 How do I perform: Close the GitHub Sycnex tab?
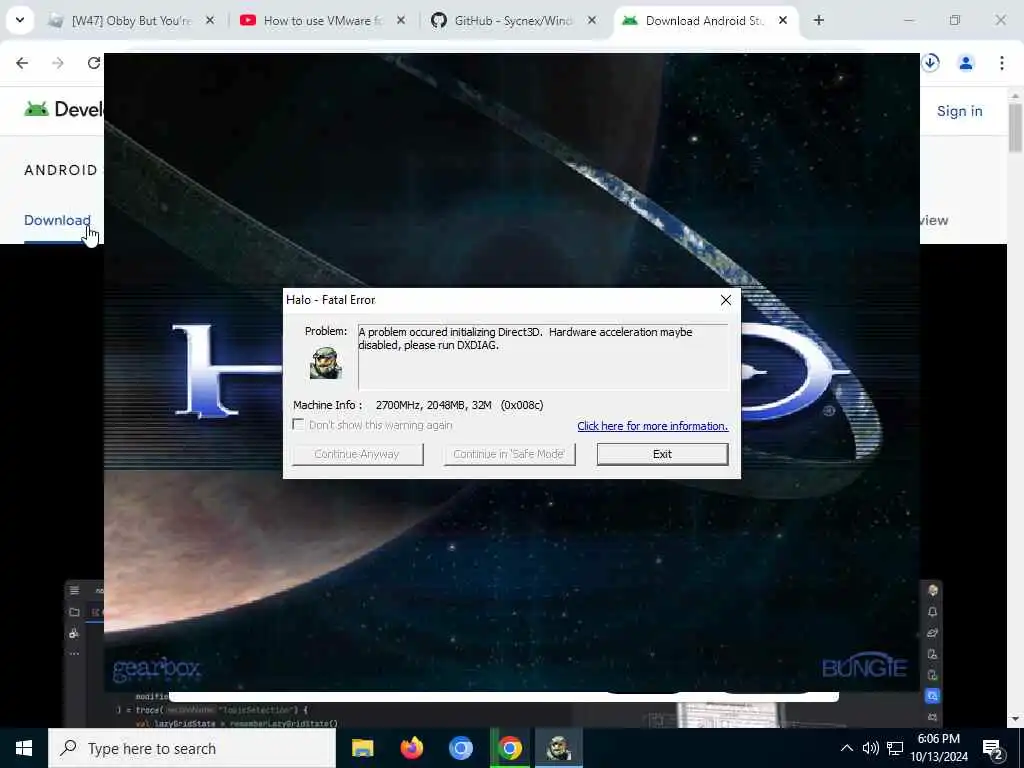coord(592,21)
